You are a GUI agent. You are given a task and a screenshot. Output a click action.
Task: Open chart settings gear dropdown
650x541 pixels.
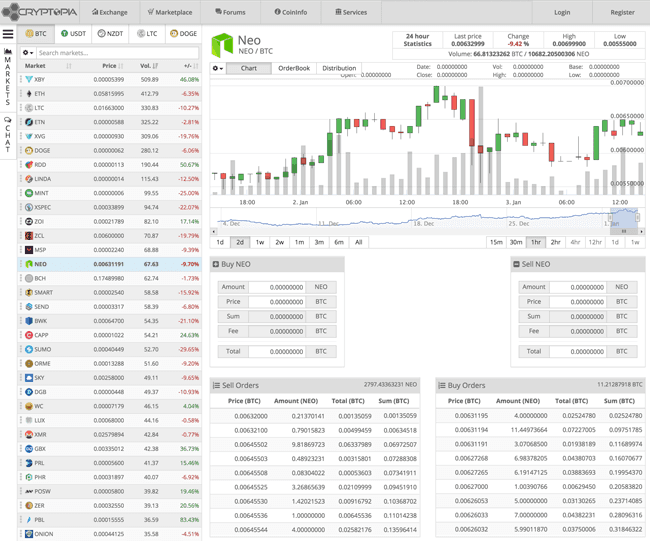218,68
